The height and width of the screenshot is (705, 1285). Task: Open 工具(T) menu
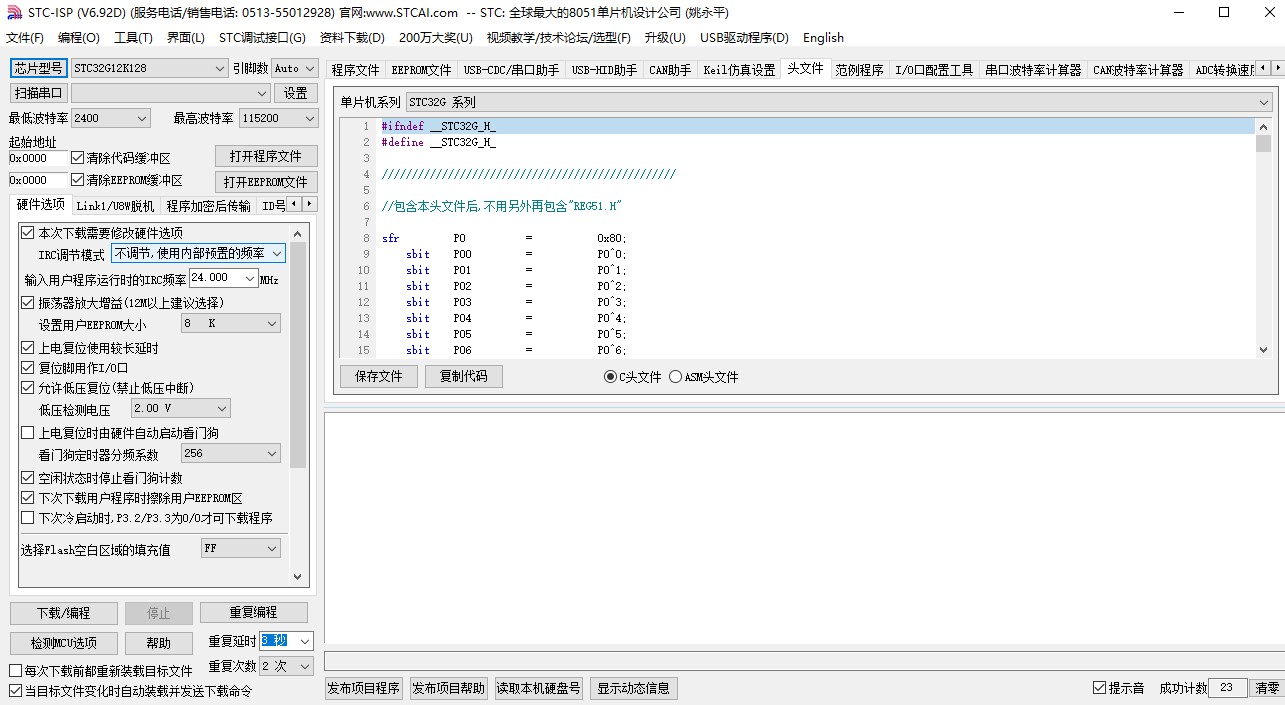pos(133,38)
